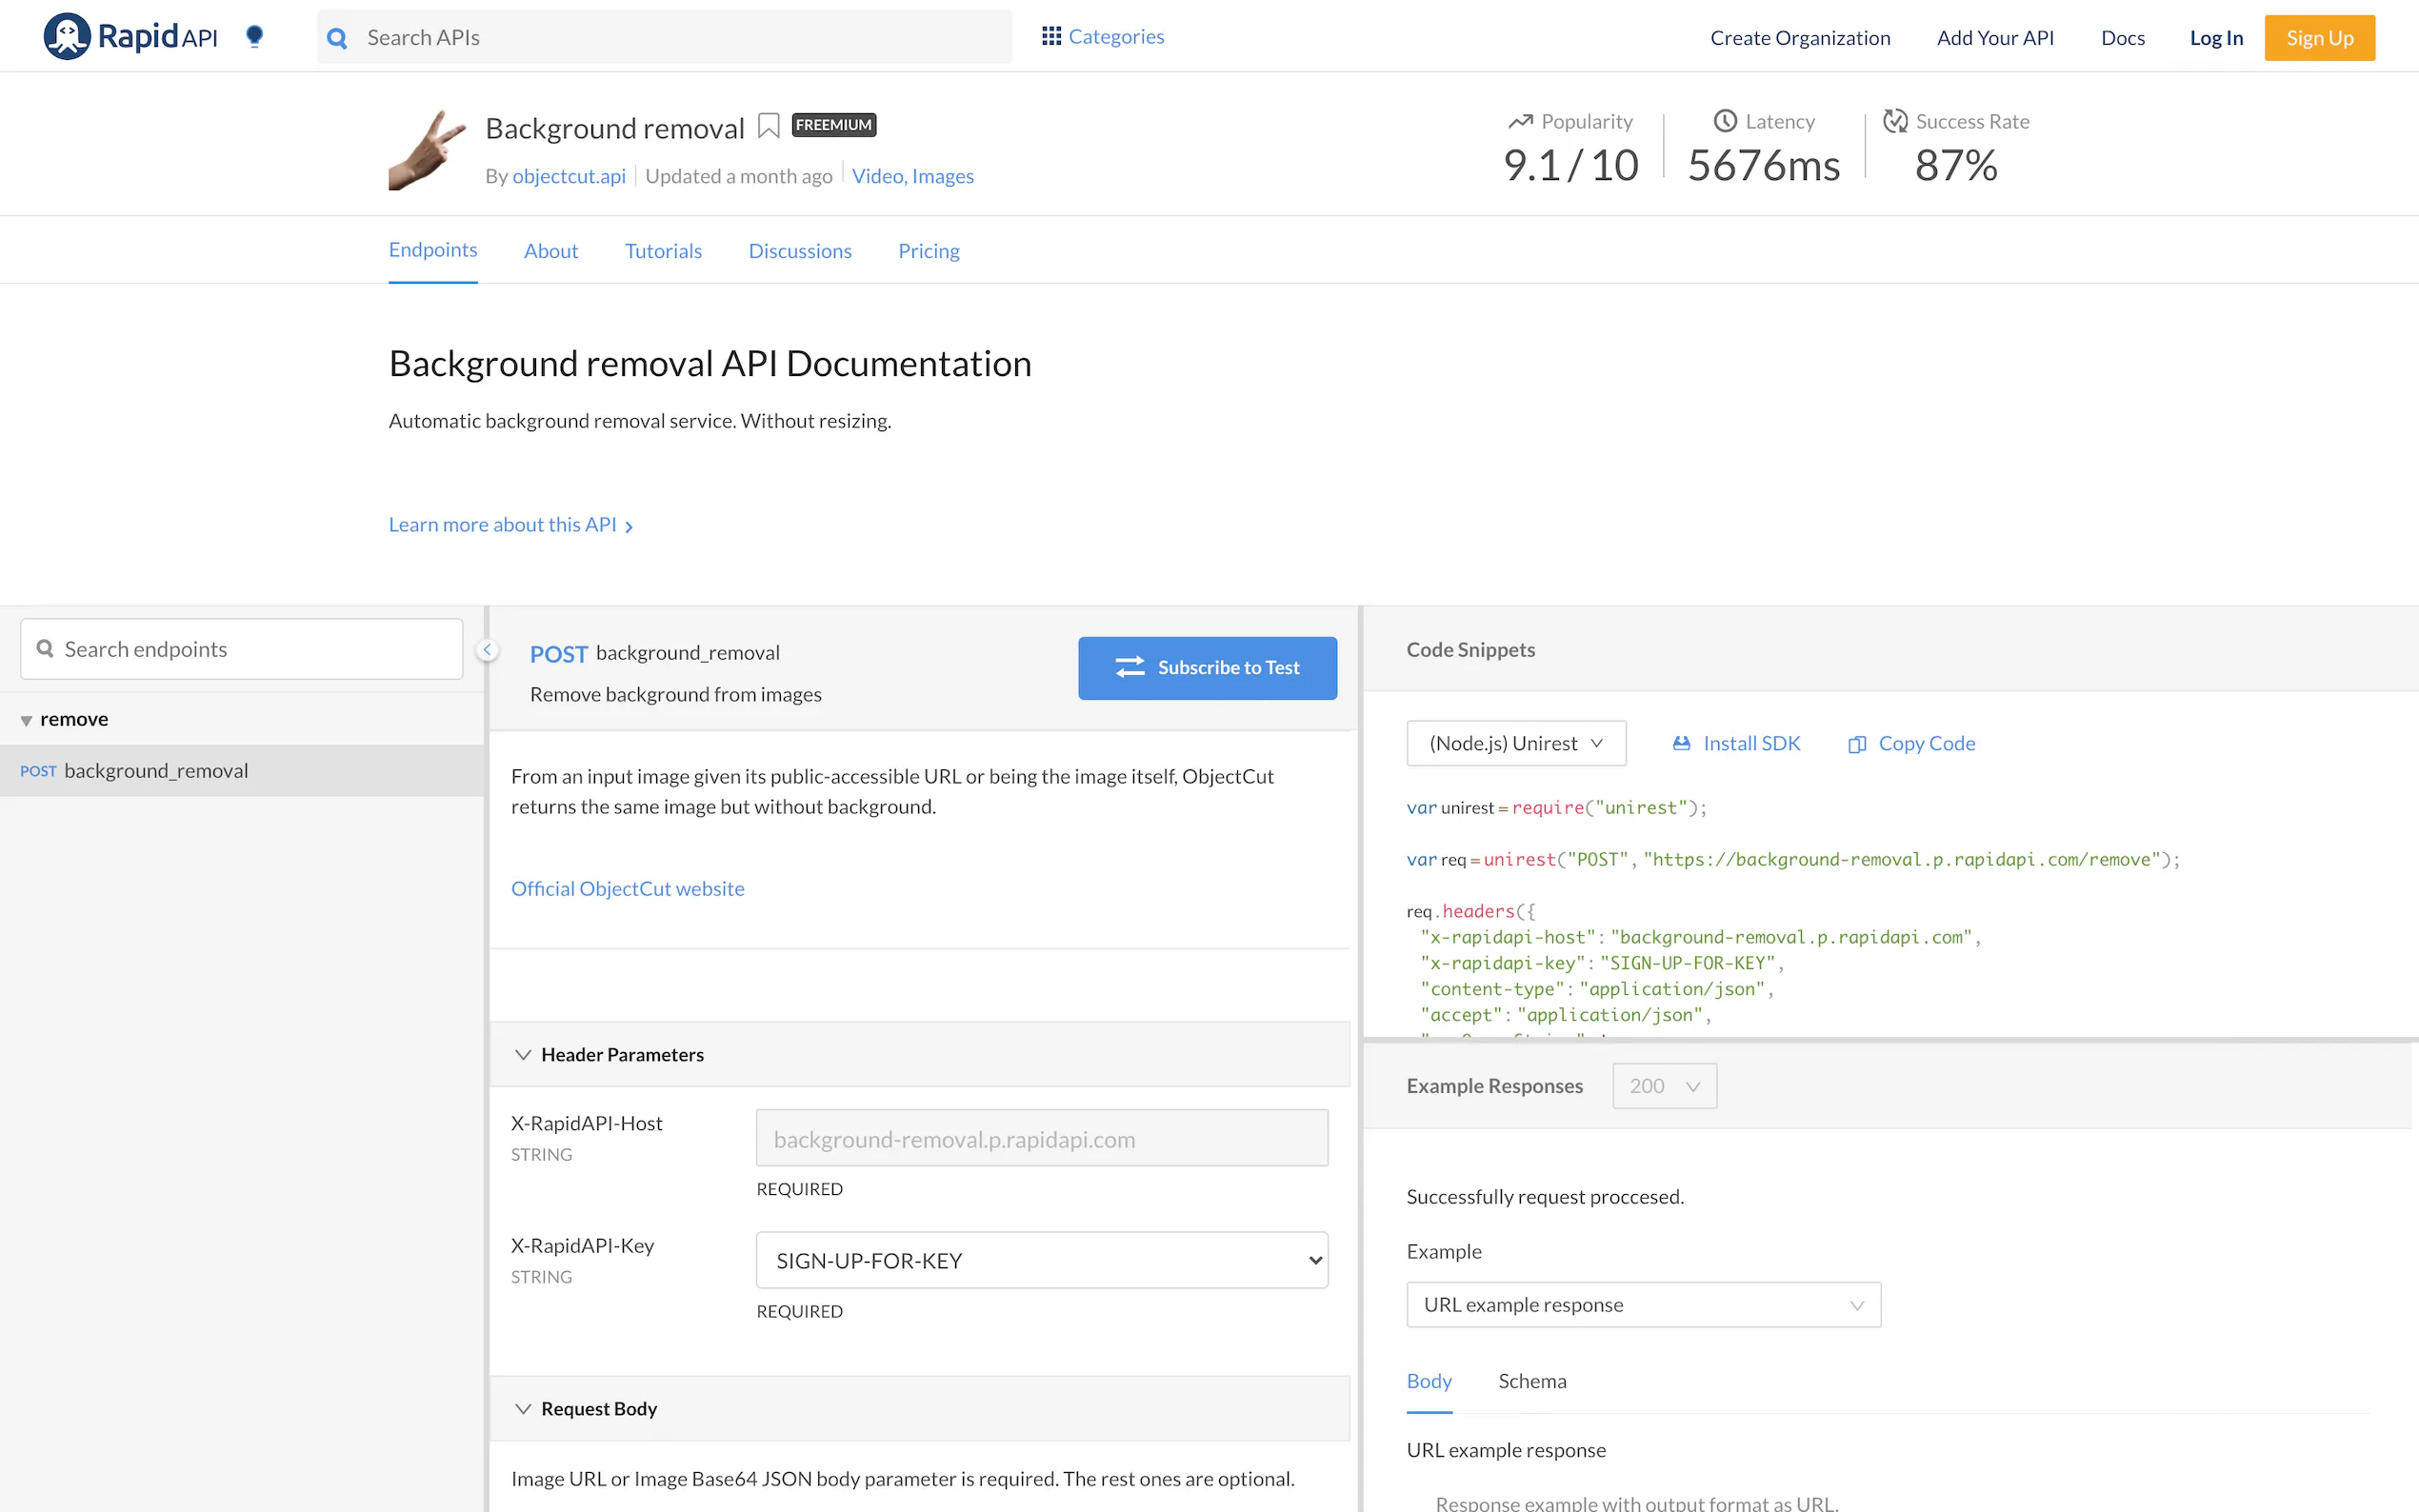
Task: Open the 200 response code dropdown
Action: (x=1664, y=1086)
